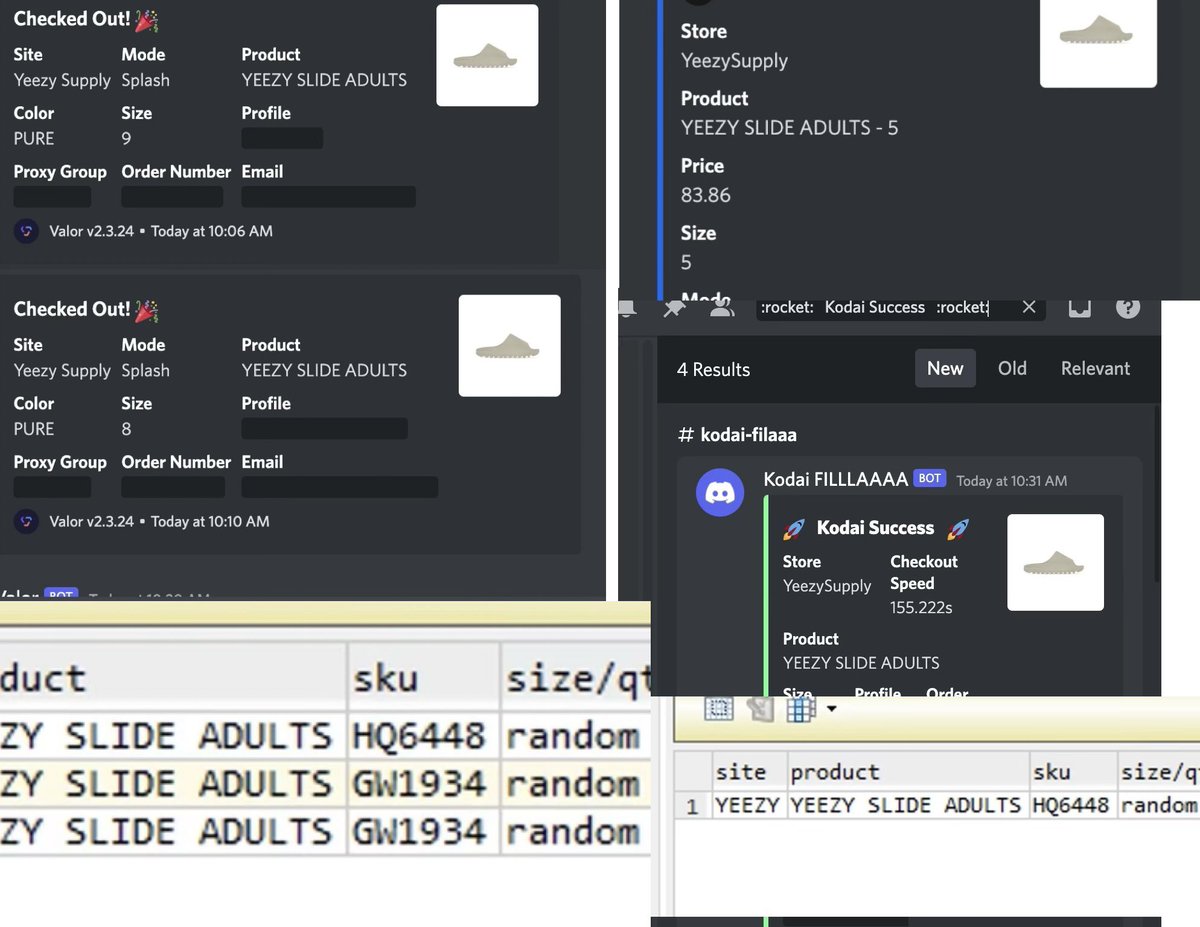
Task: Click the 4 Results label
Action: [x=713, y=370]
